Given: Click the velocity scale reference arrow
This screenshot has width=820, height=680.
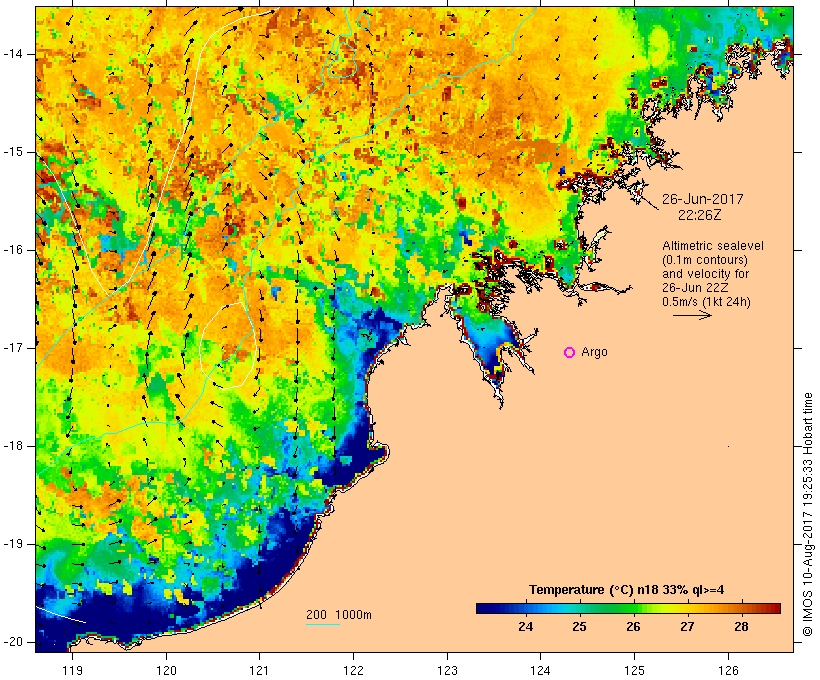Looking at the screenshot, I should tap(692, 315).
